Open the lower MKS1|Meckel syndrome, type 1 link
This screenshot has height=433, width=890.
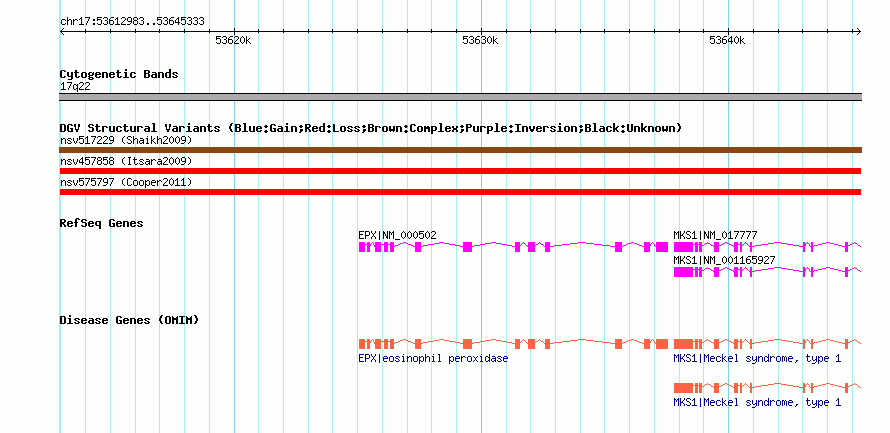coord(757,402)
